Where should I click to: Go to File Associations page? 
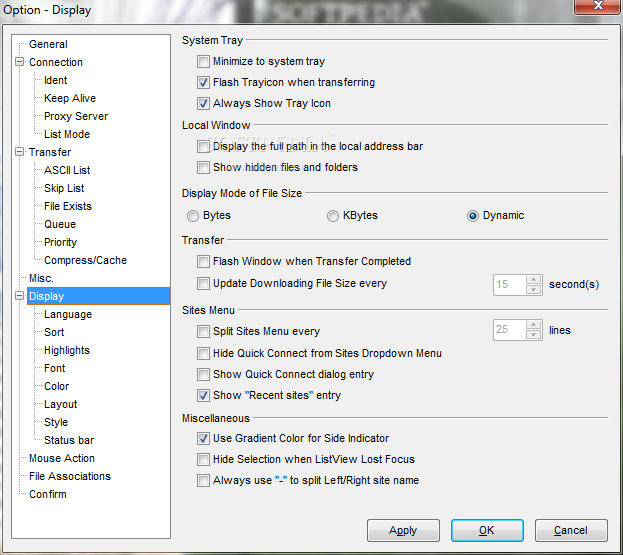(x=70, y=476)
